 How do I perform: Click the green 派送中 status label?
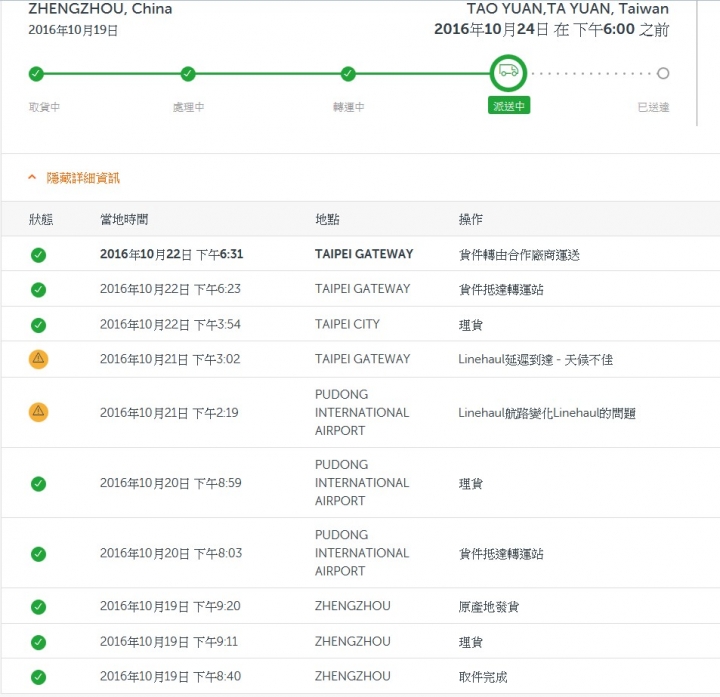509,105
